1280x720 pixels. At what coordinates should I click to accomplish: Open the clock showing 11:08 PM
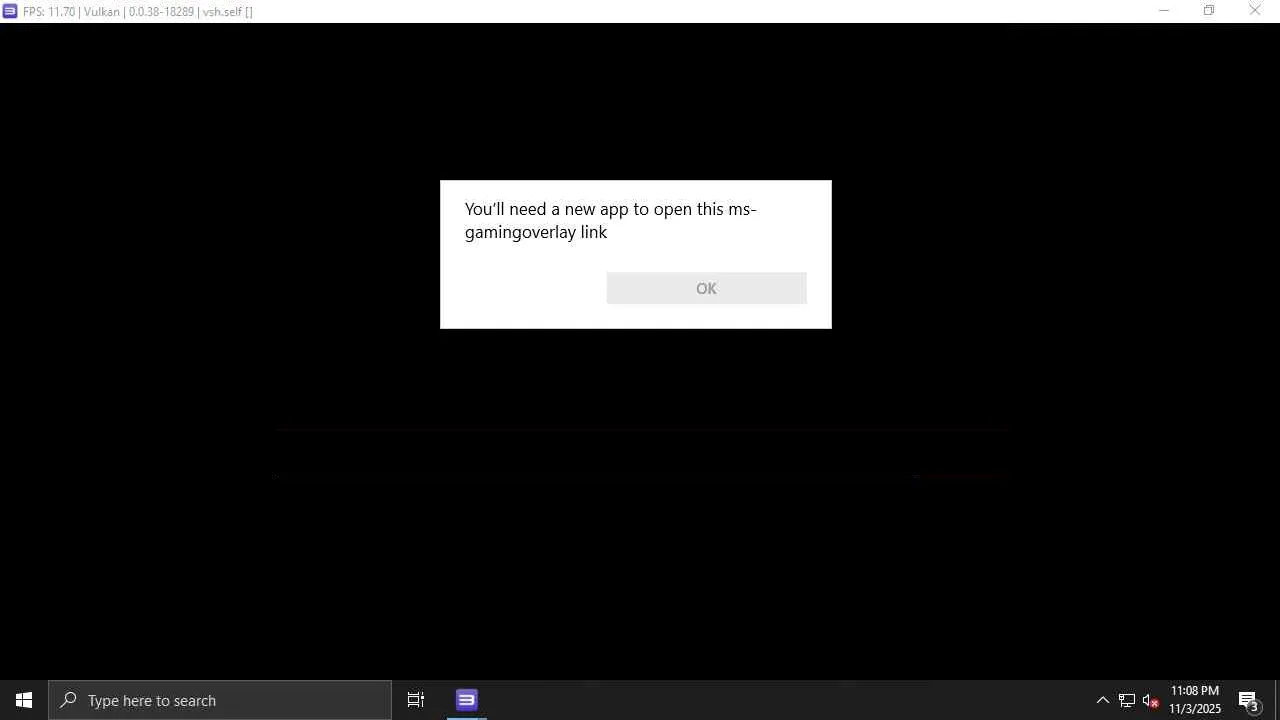click(1195, 700)
